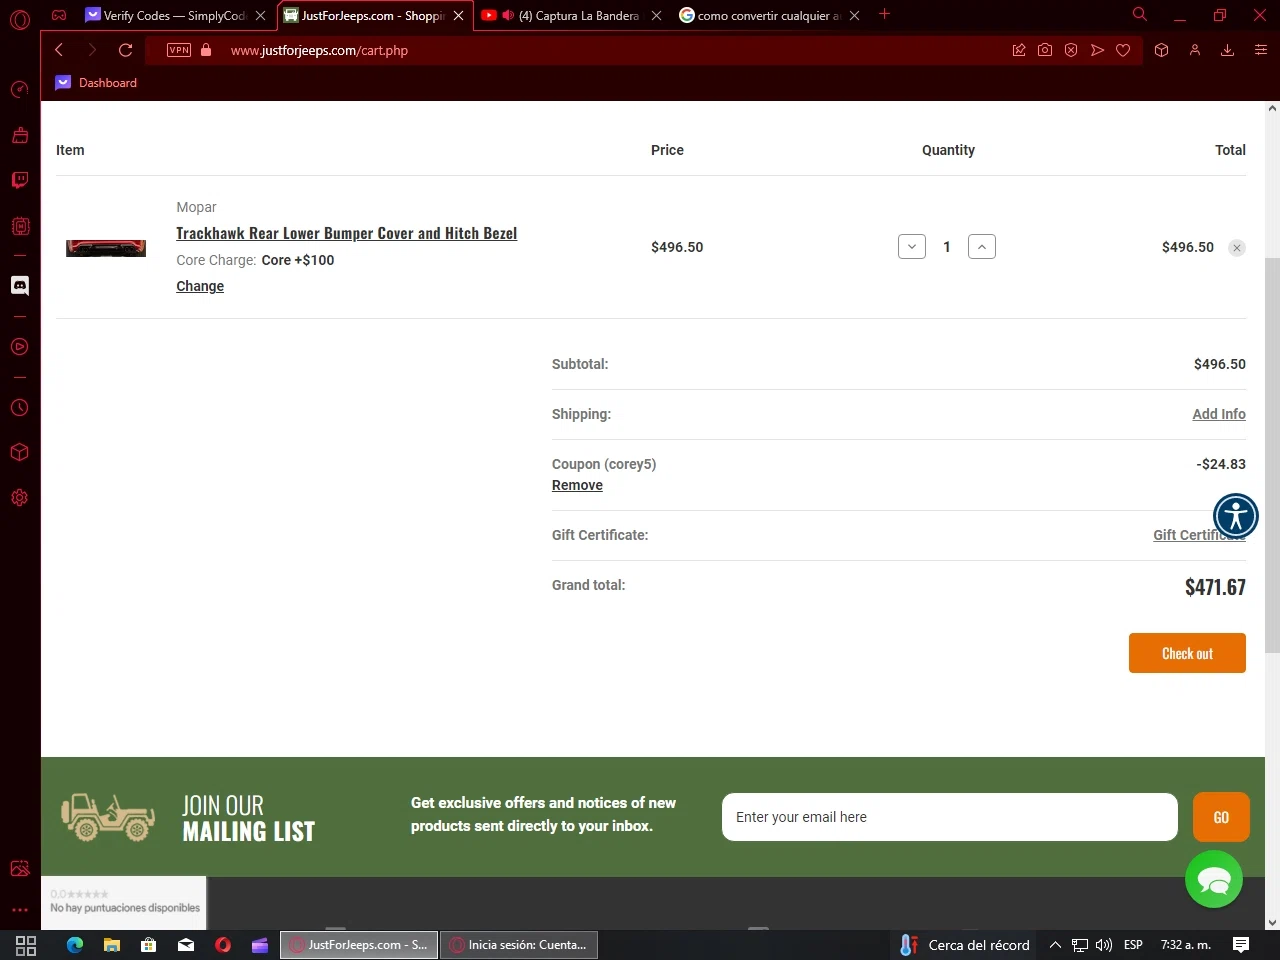This screenshot has width=1280, height=960.
Task: Take a snapshot with the camera icon
Action: click(x=1045, y=50)
